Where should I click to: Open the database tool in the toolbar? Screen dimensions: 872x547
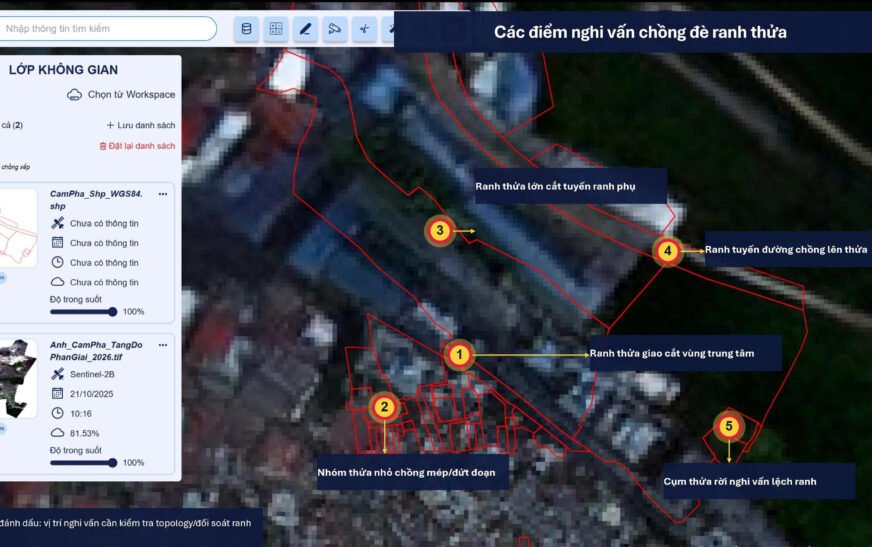(246, 29)
